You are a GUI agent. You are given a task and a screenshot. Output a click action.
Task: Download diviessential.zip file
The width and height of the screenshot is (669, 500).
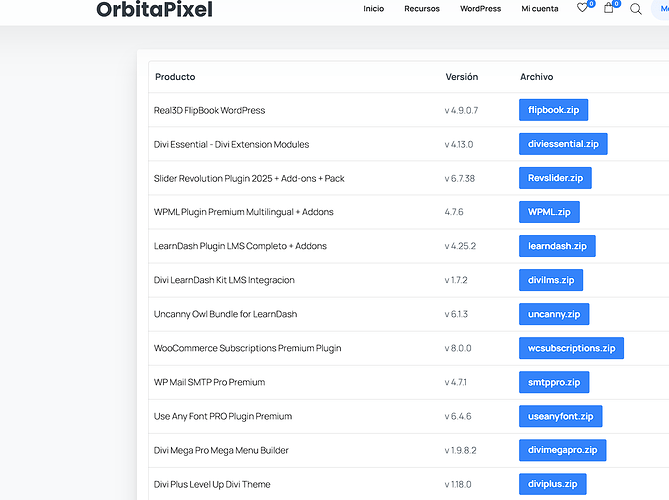[x=563, y=144]
